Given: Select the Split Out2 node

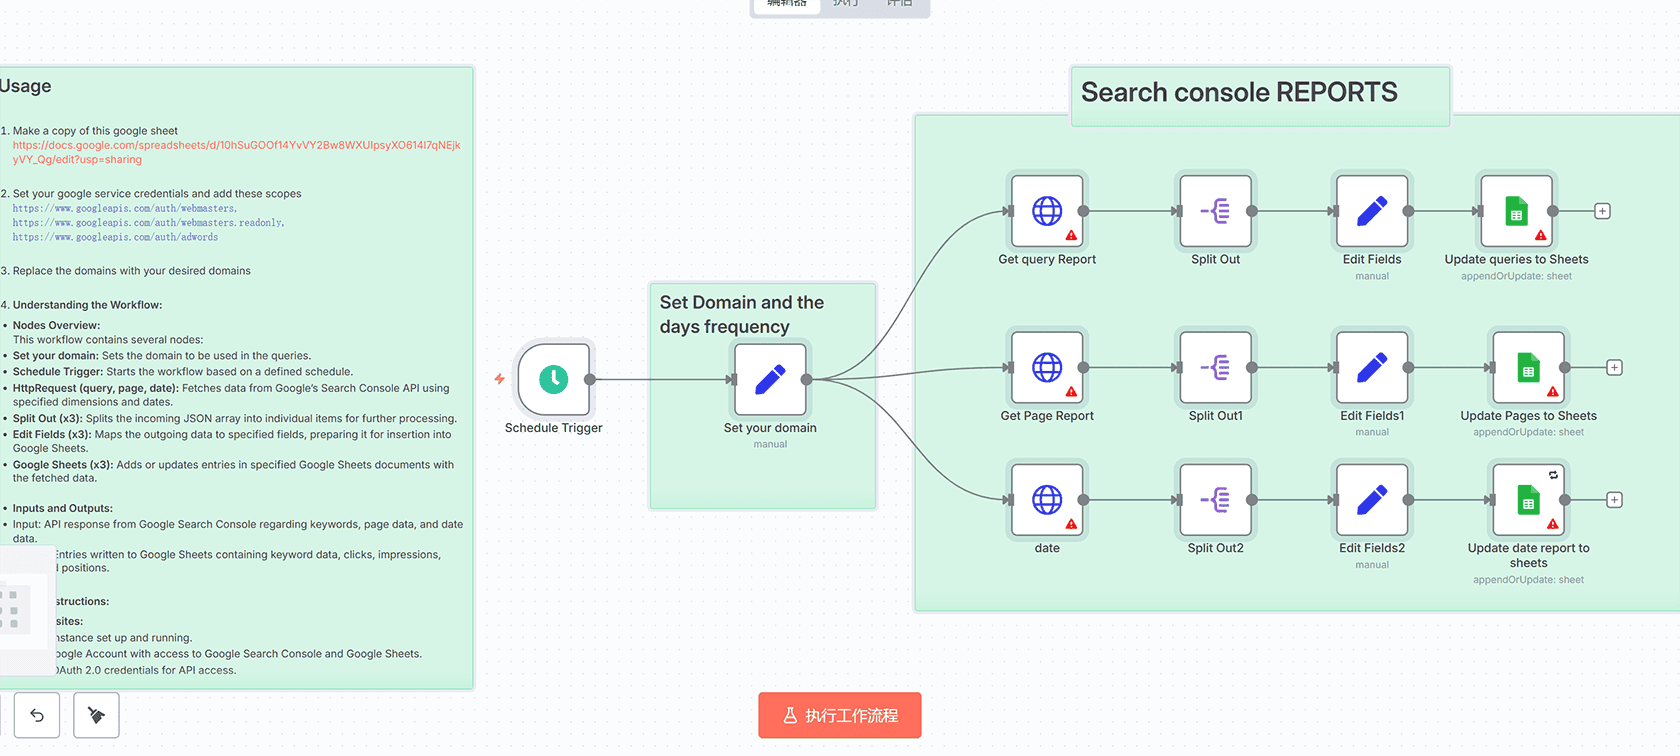Looking at the screenshot, I should [x=1215, y=500].
